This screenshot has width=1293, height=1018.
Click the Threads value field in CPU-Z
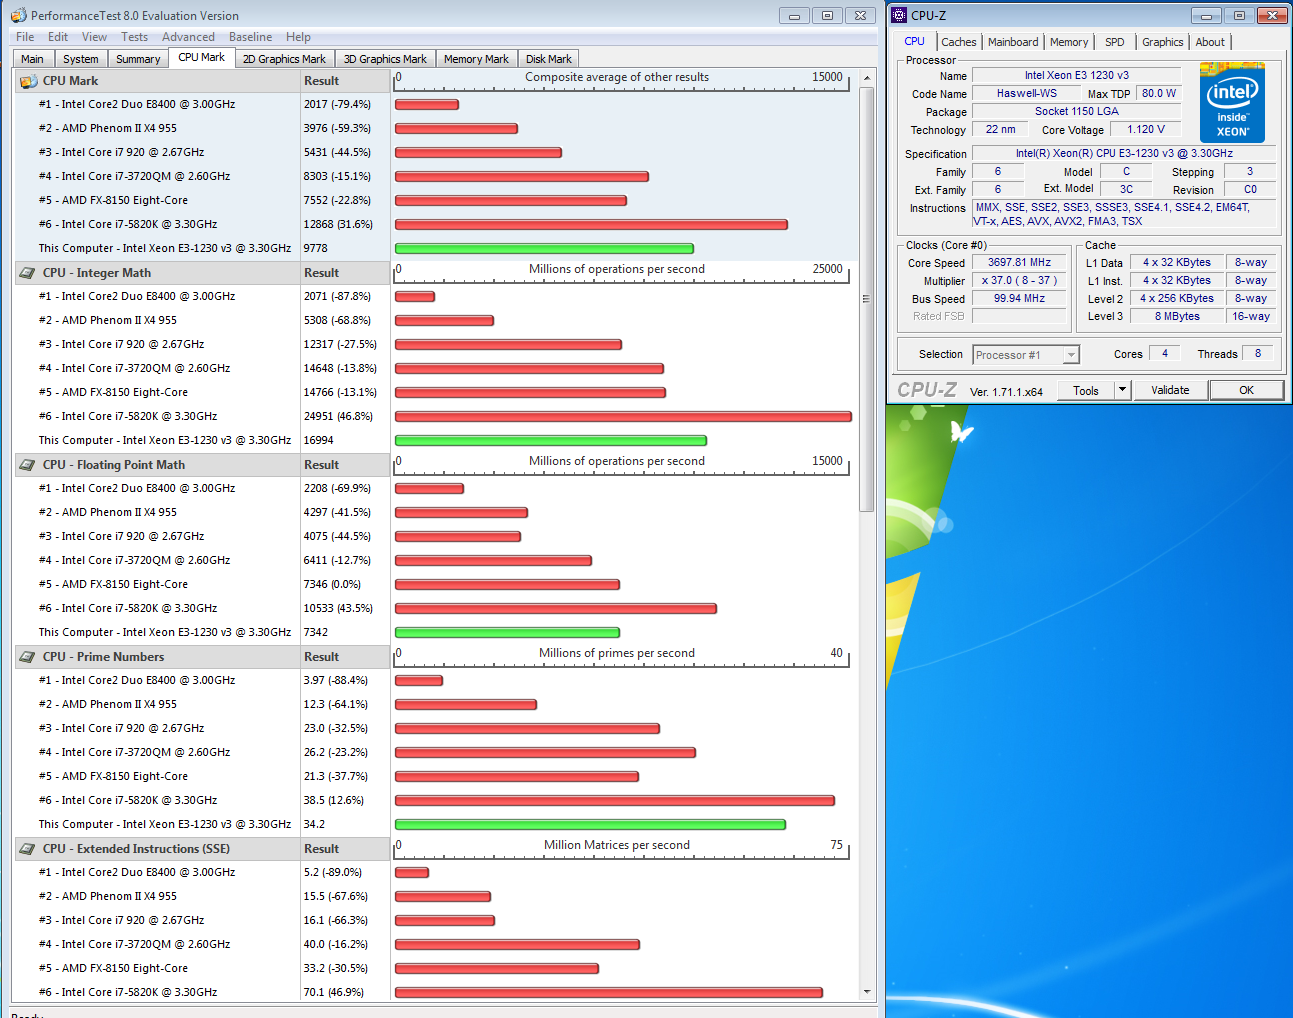1258,354
